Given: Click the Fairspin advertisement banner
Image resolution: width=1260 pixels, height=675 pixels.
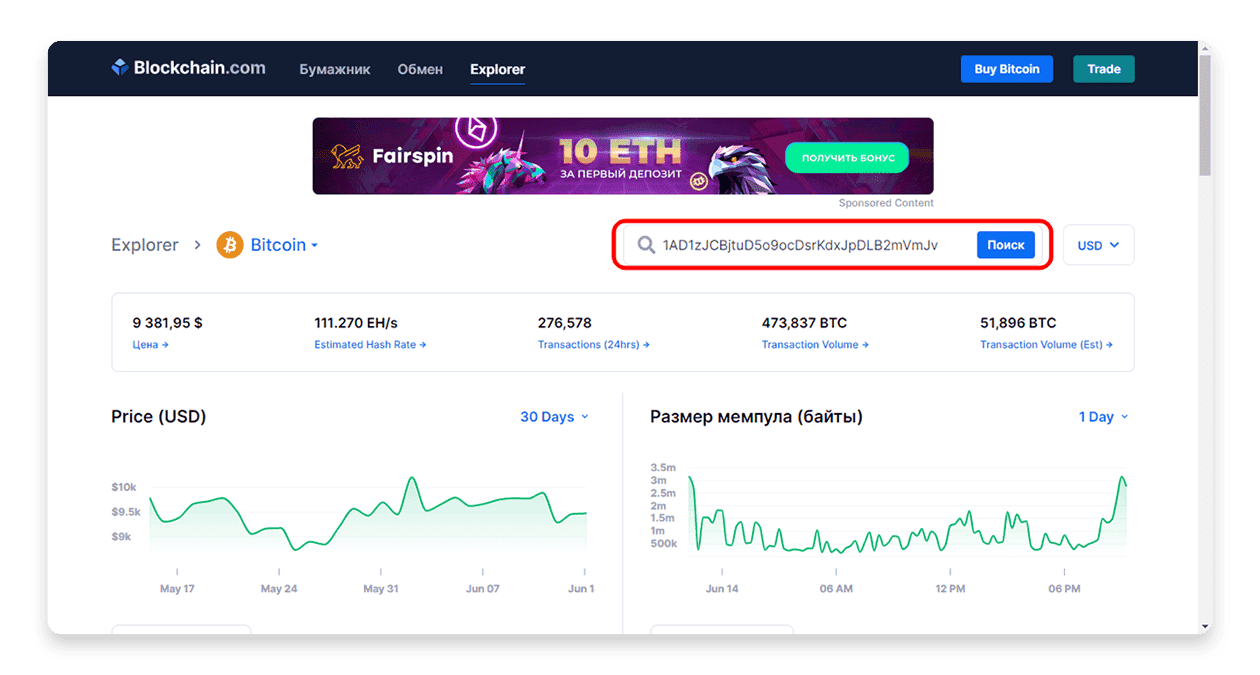Looking at the screenshot, I should pyautogui.click(x=623, y=156).
